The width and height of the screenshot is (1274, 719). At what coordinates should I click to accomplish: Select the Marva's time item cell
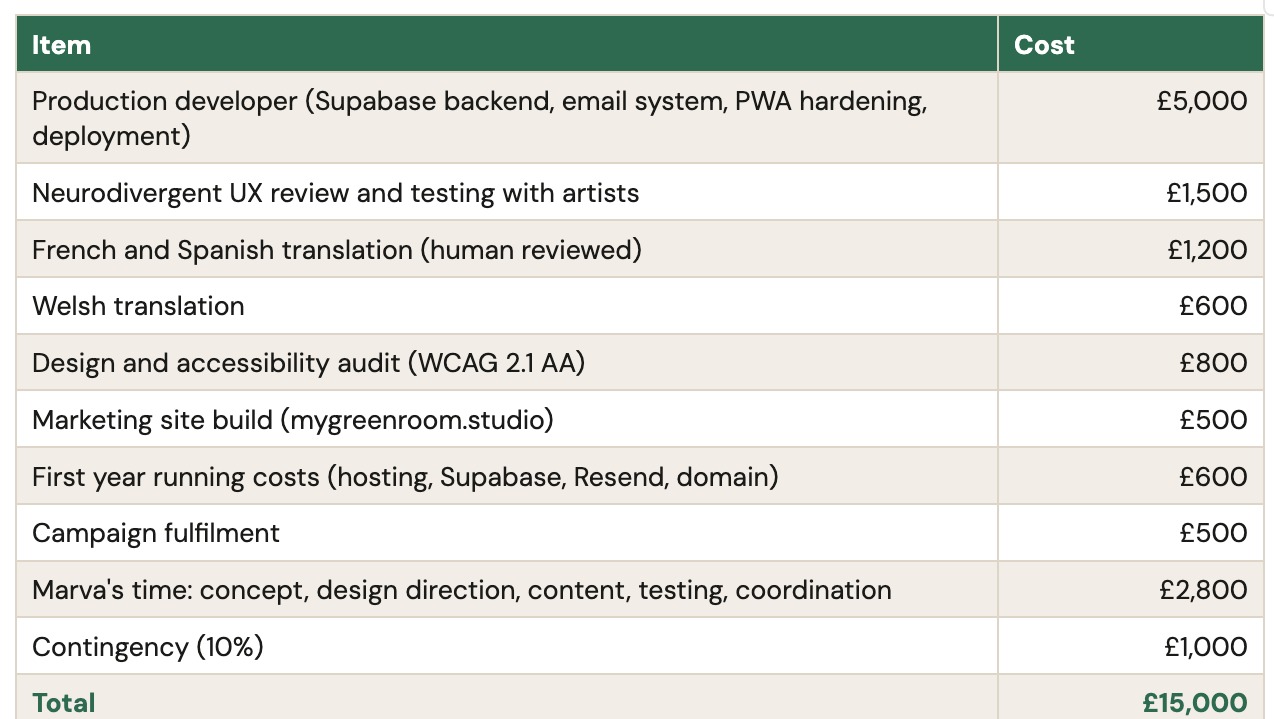(461, 590)
